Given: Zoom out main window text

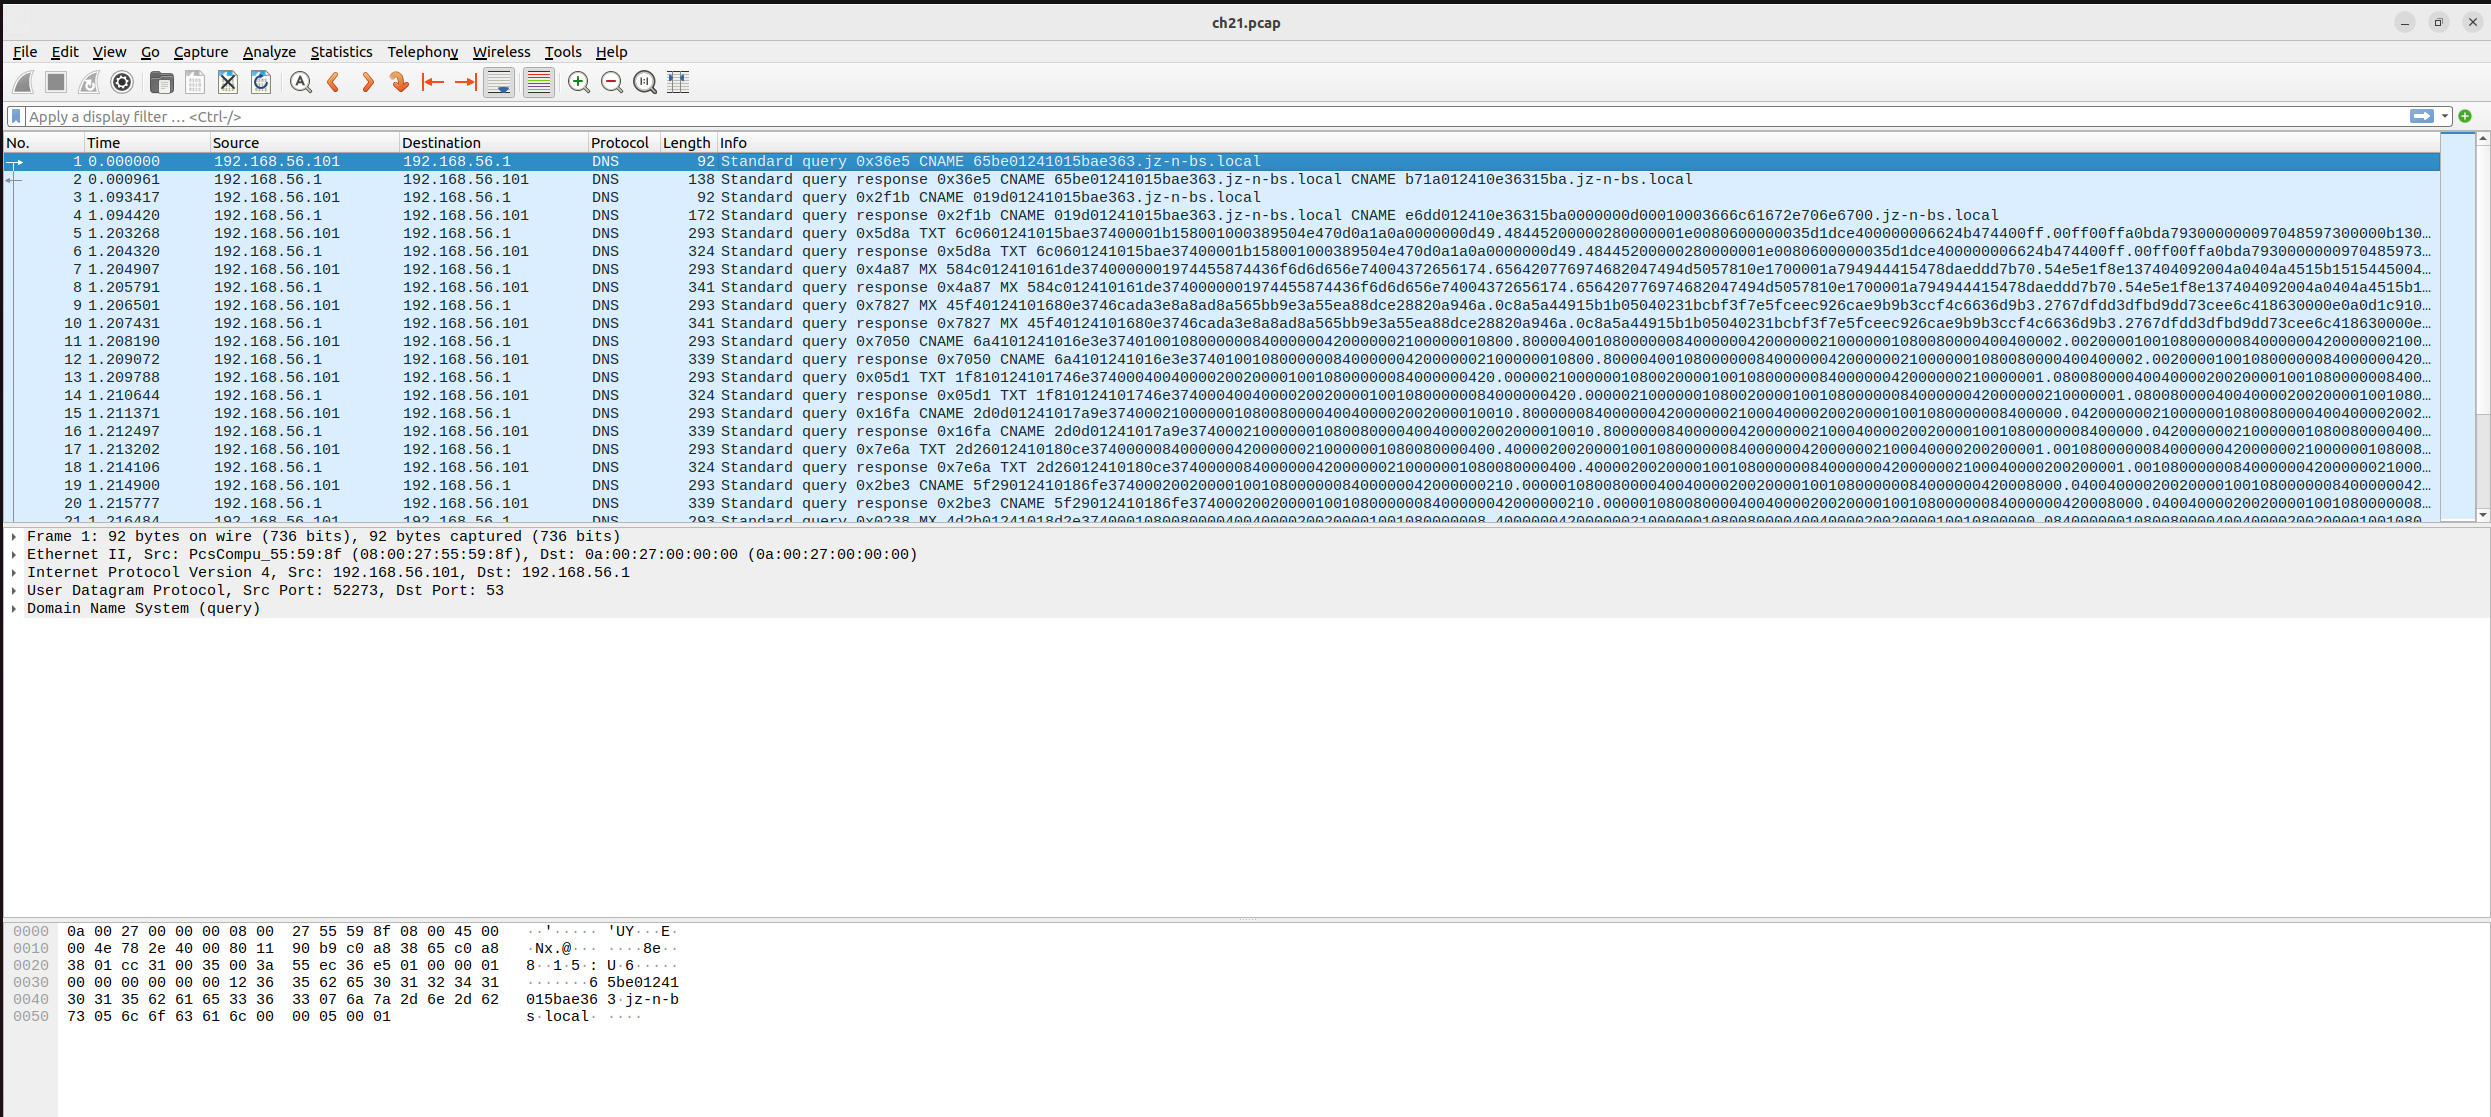Looking at the screenshot, I should tap(612, 83).
